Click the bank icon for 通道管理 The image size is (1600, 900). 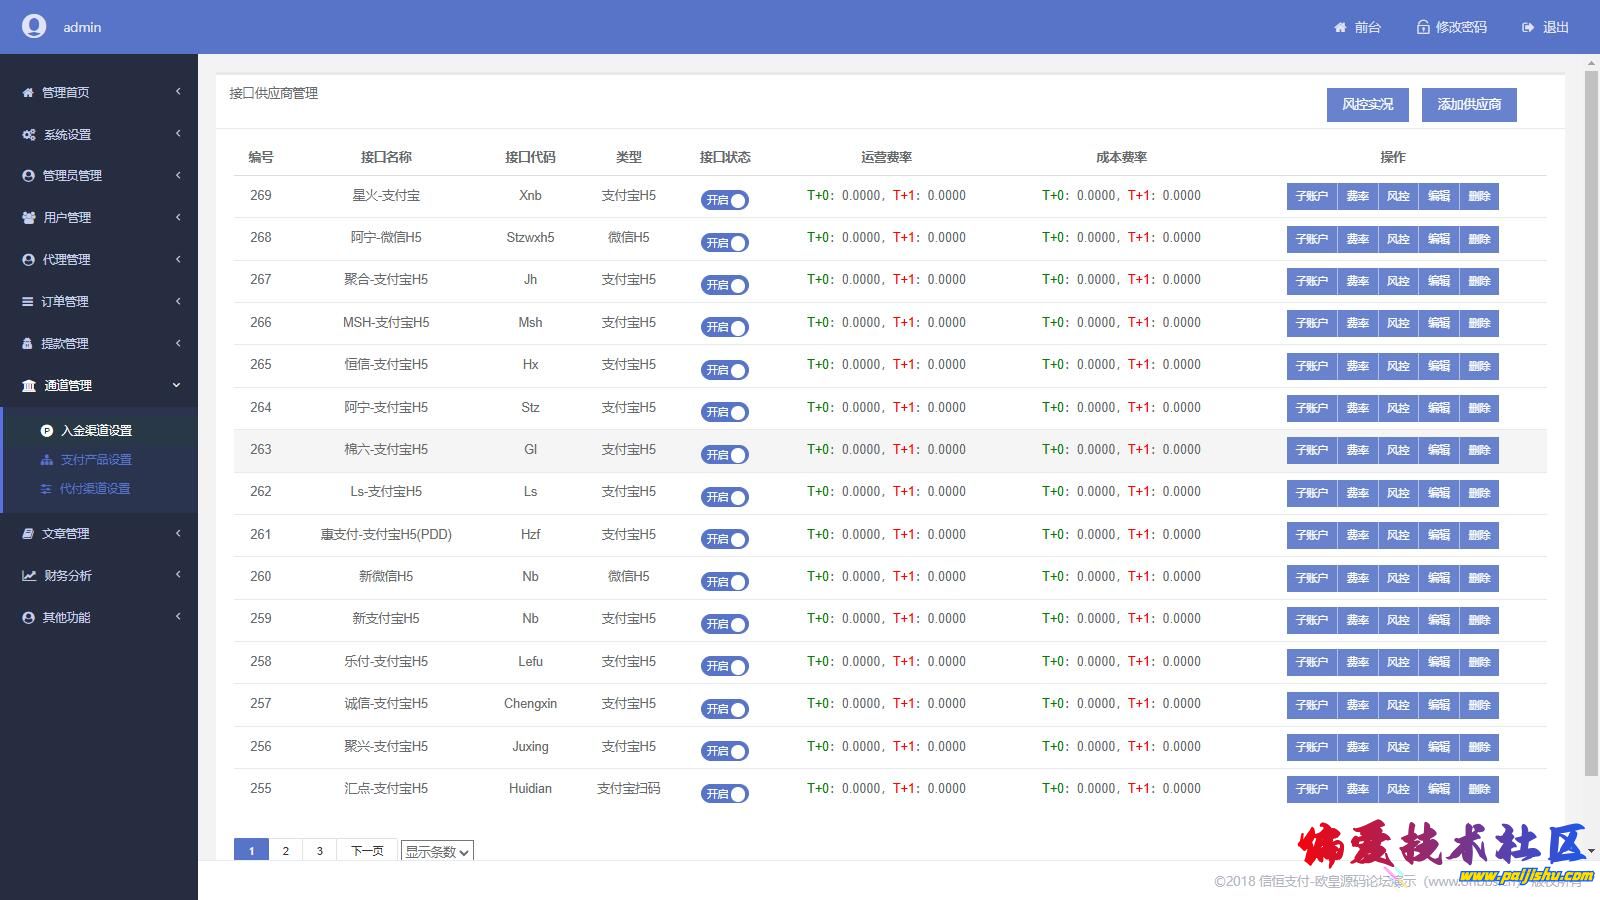tap(29, 386)
